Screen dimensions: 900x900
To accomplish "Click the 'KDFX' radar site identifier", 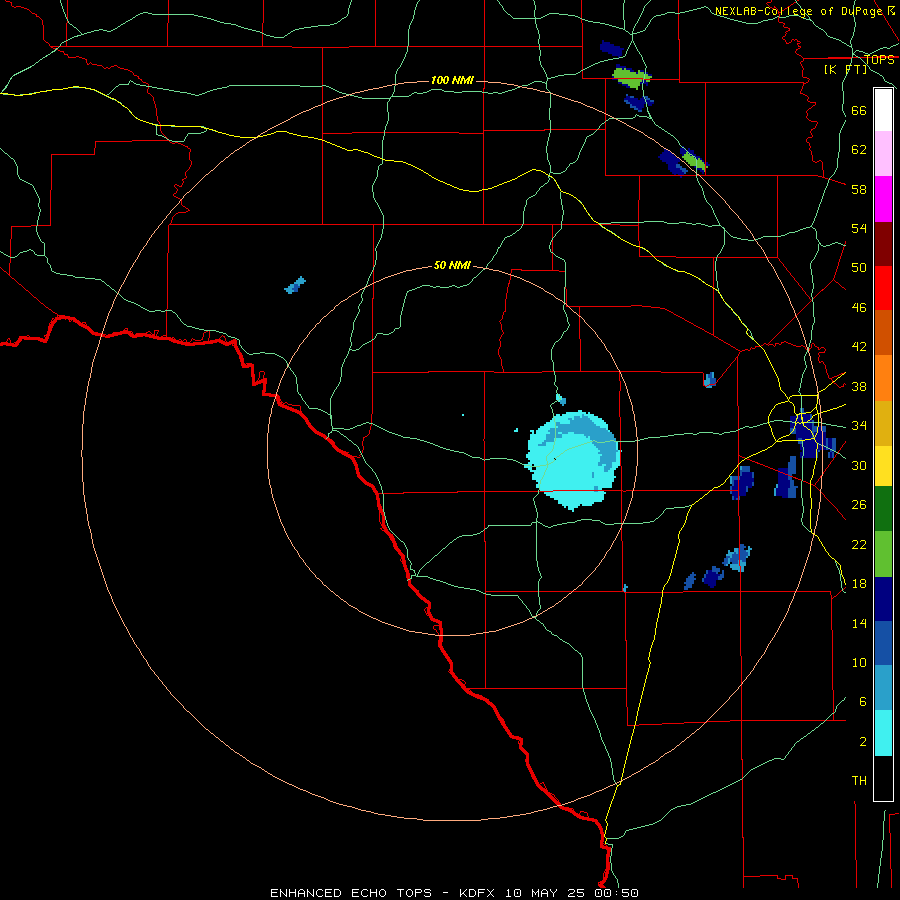I will click(x=479, y=893).
